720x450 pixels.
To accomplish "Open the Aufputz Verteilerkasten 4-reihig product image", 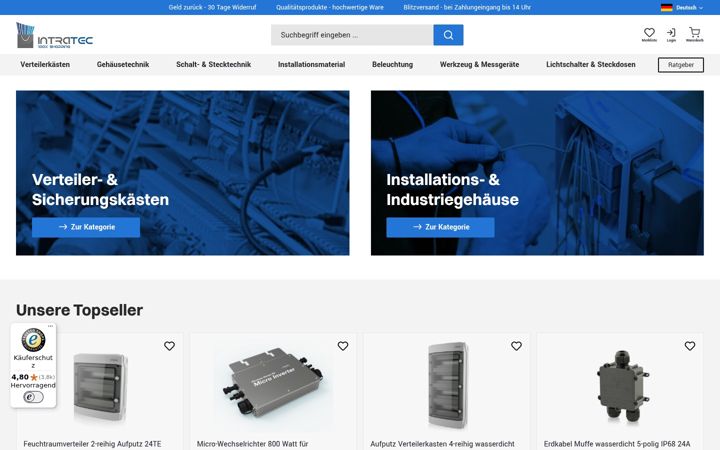I will pos(447,385).
